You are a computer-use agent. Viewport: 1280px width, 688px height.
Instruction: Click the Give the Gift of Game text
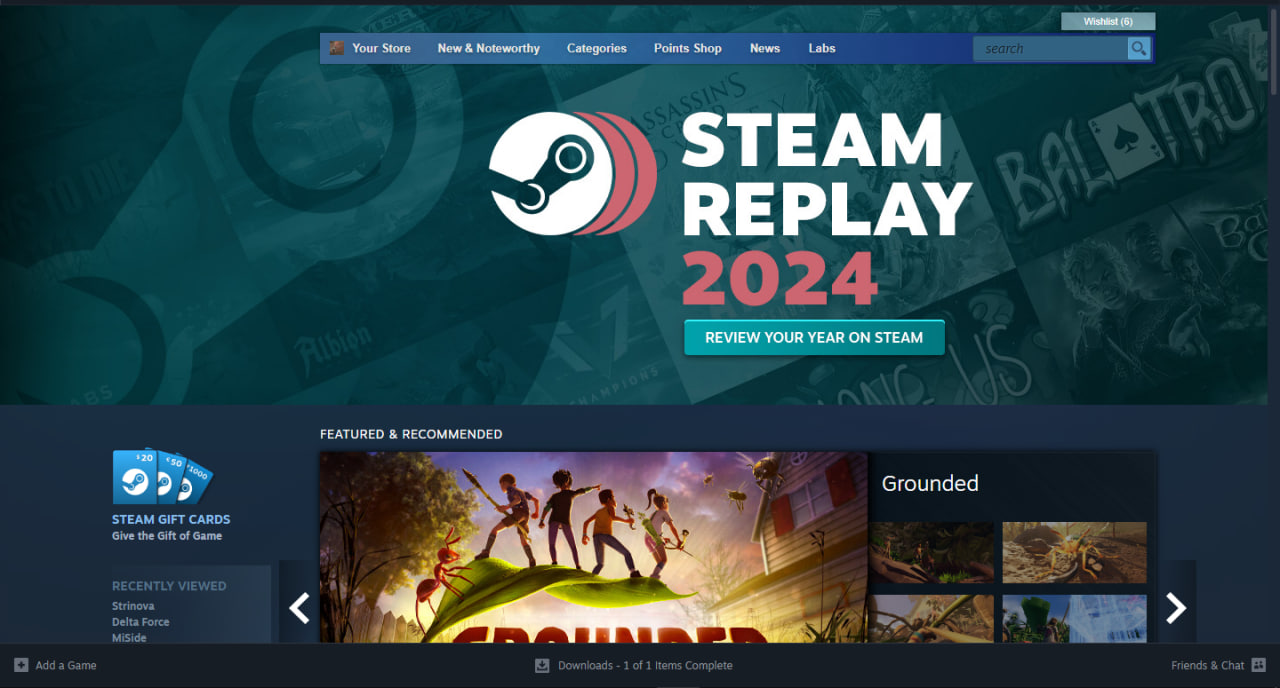coord(167,536)
